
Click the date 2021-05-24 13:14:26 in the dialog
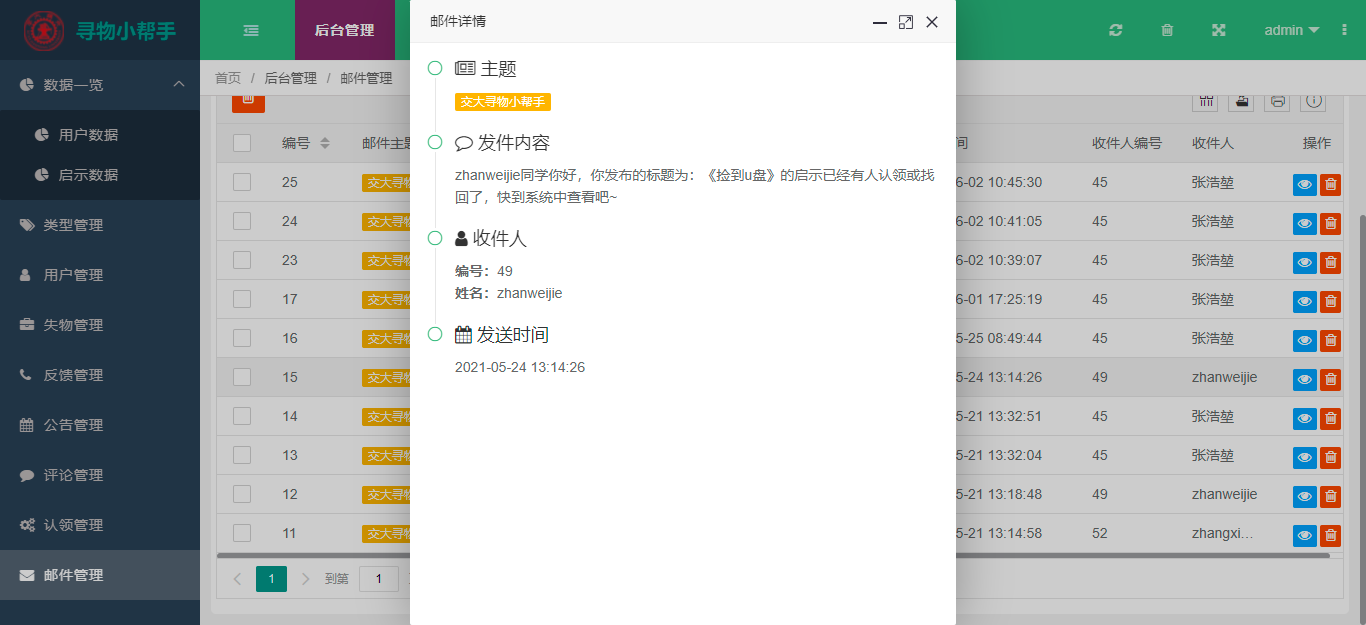(x=520, y=368)
